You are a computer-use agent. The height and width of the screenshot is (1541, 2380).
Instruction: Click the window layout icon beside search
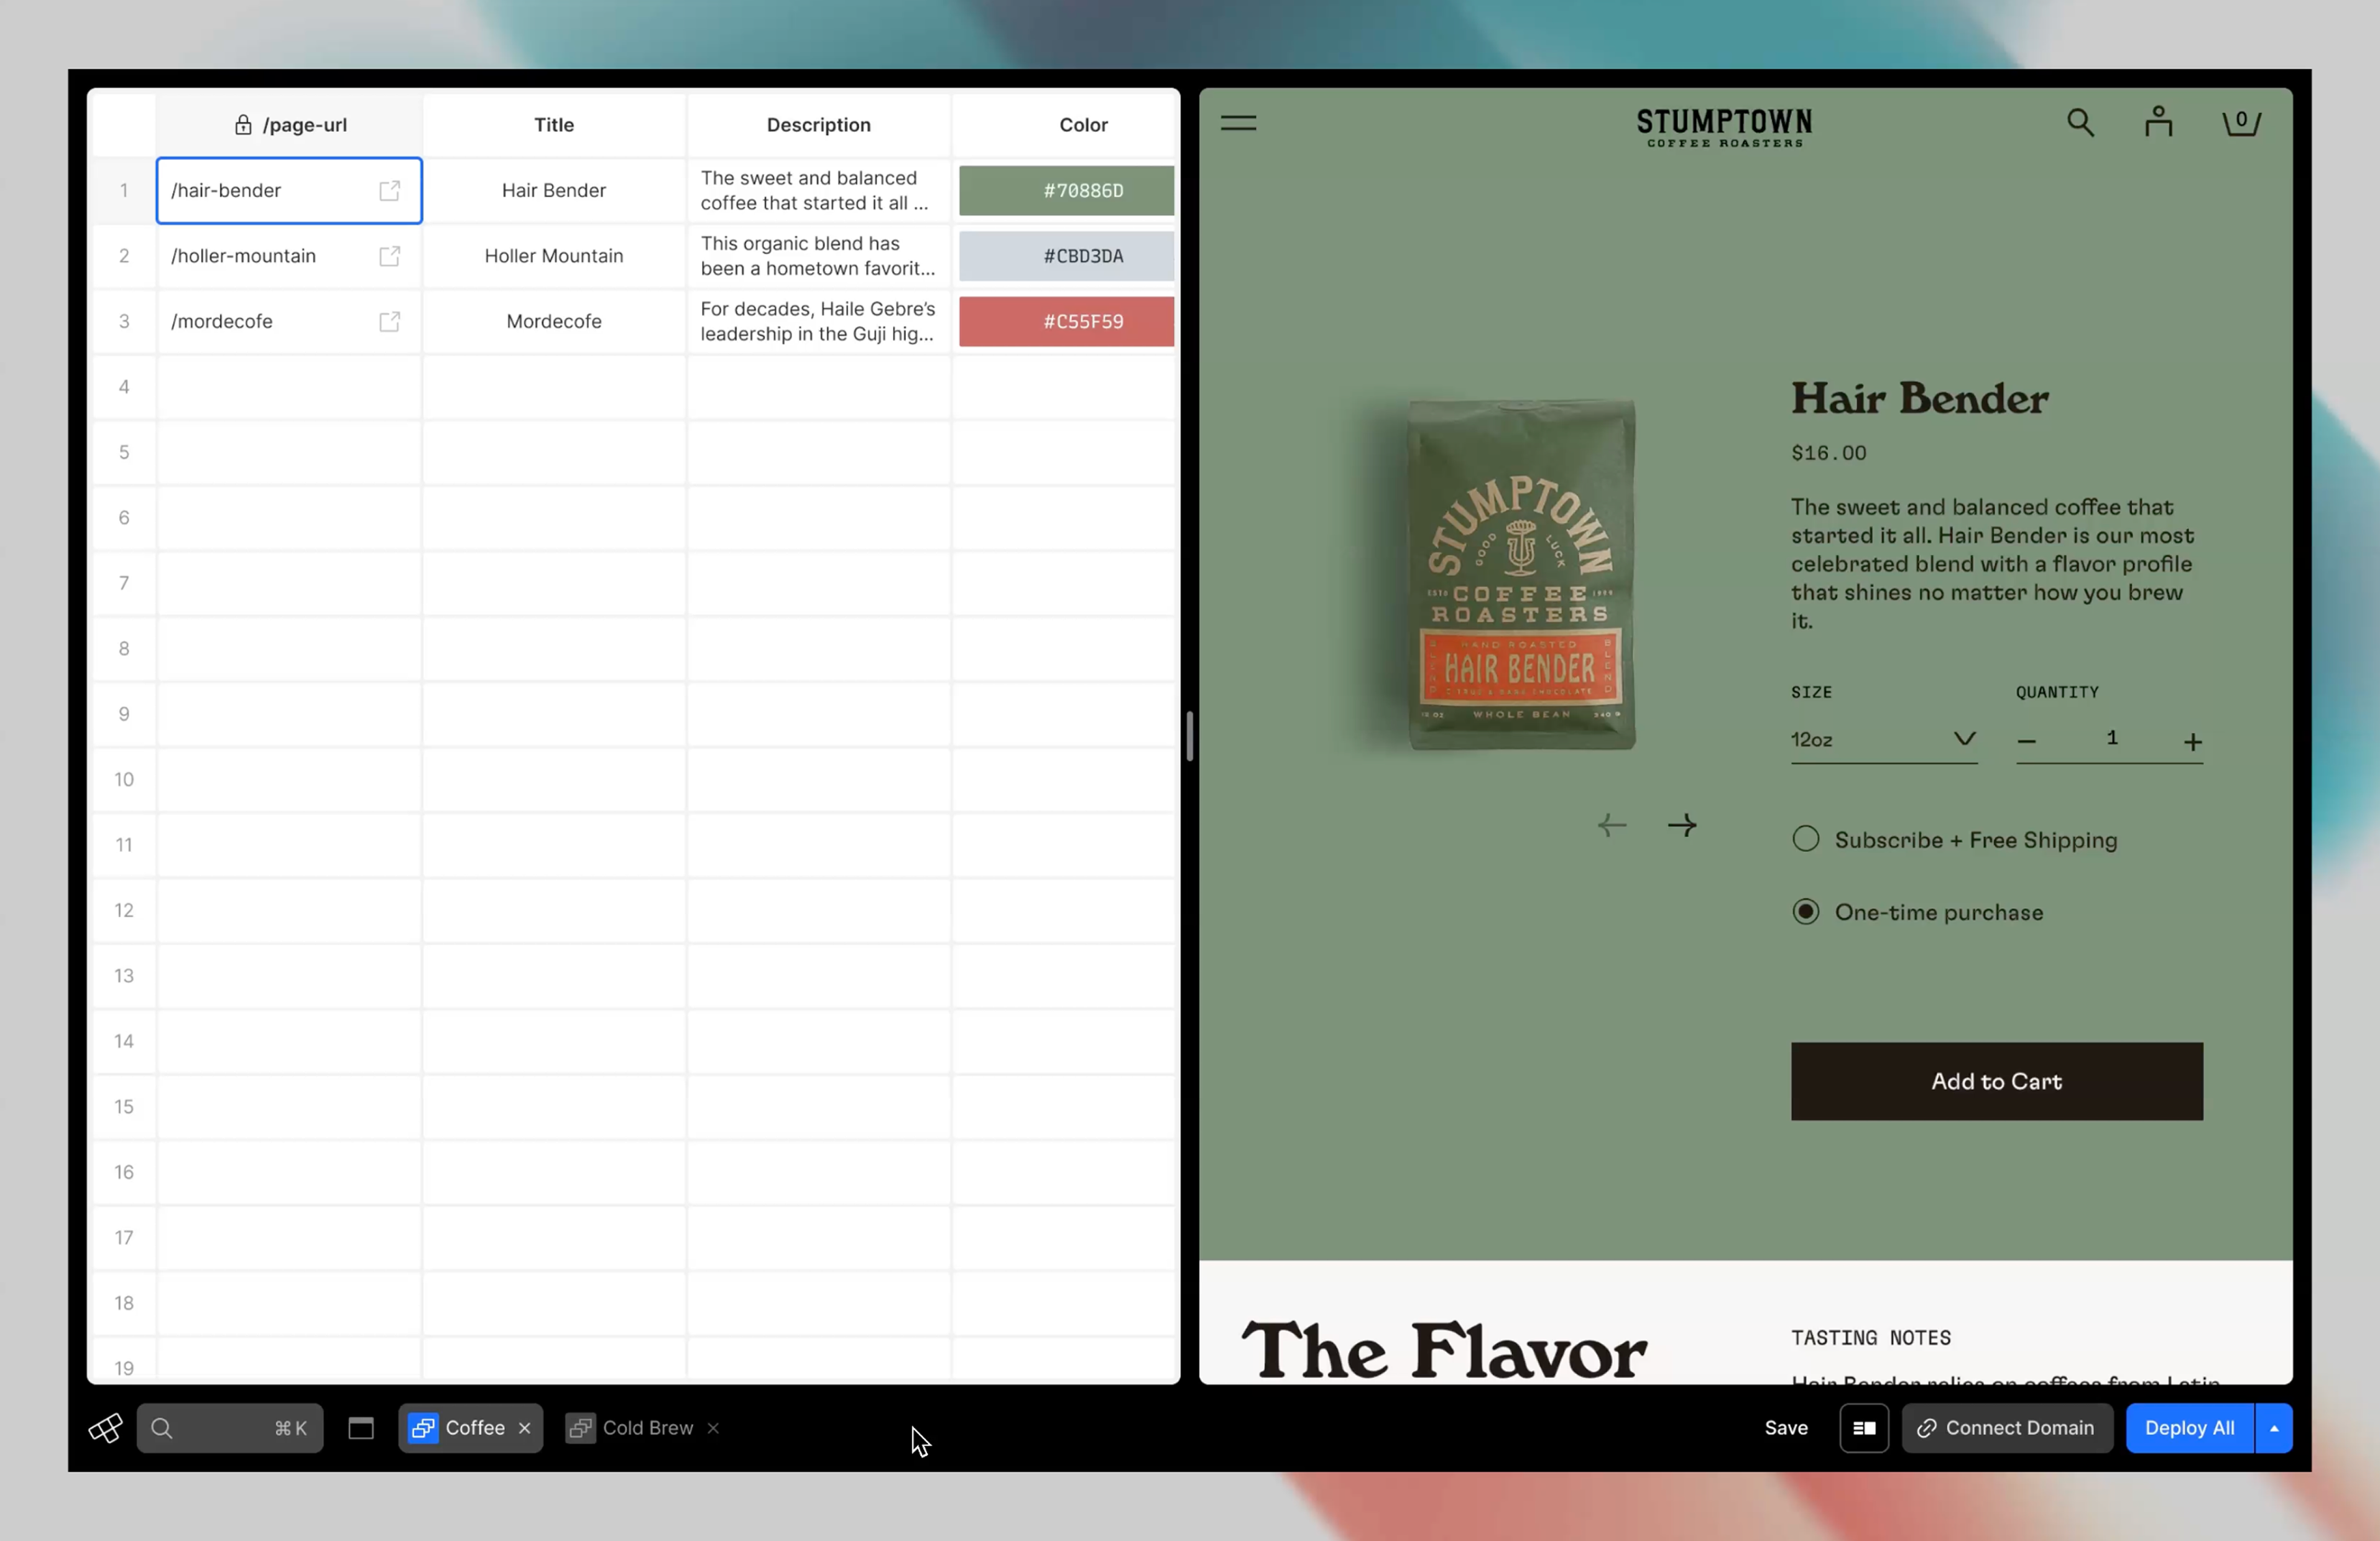361,1428
